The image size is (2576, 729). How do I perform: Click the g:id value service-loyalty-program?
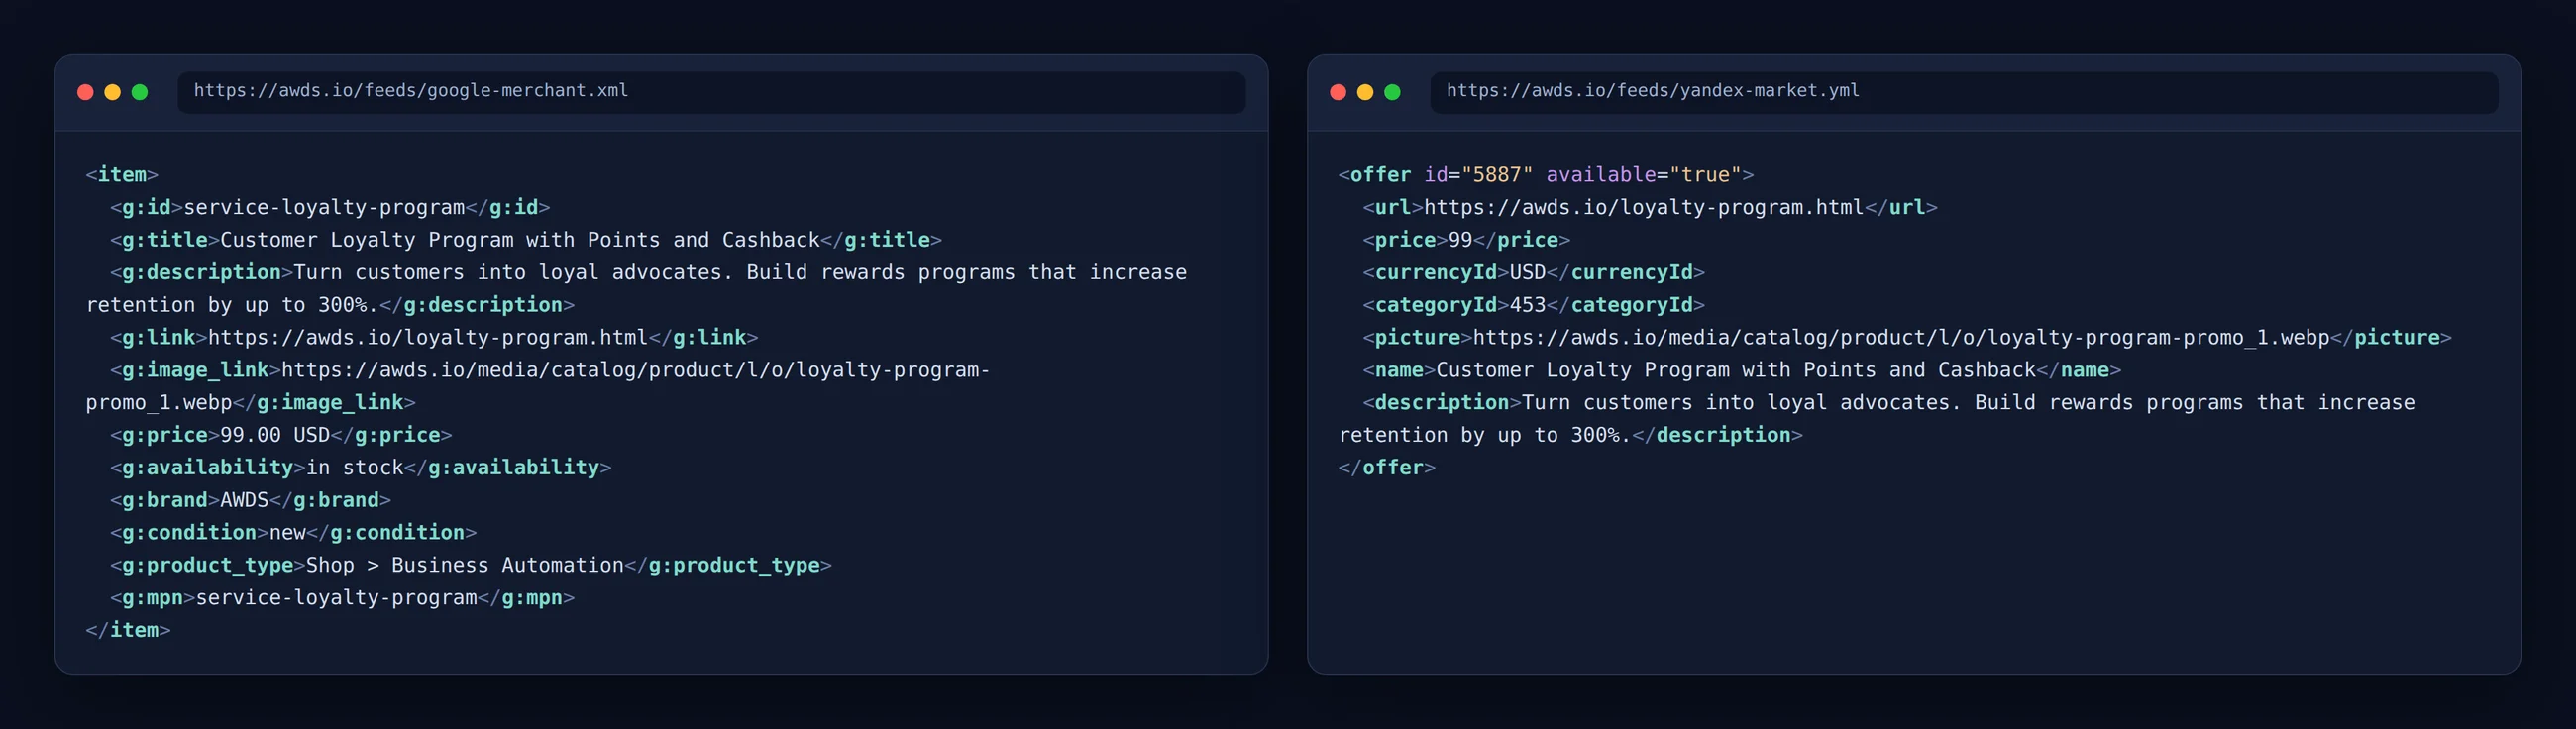tap(324, 208)
